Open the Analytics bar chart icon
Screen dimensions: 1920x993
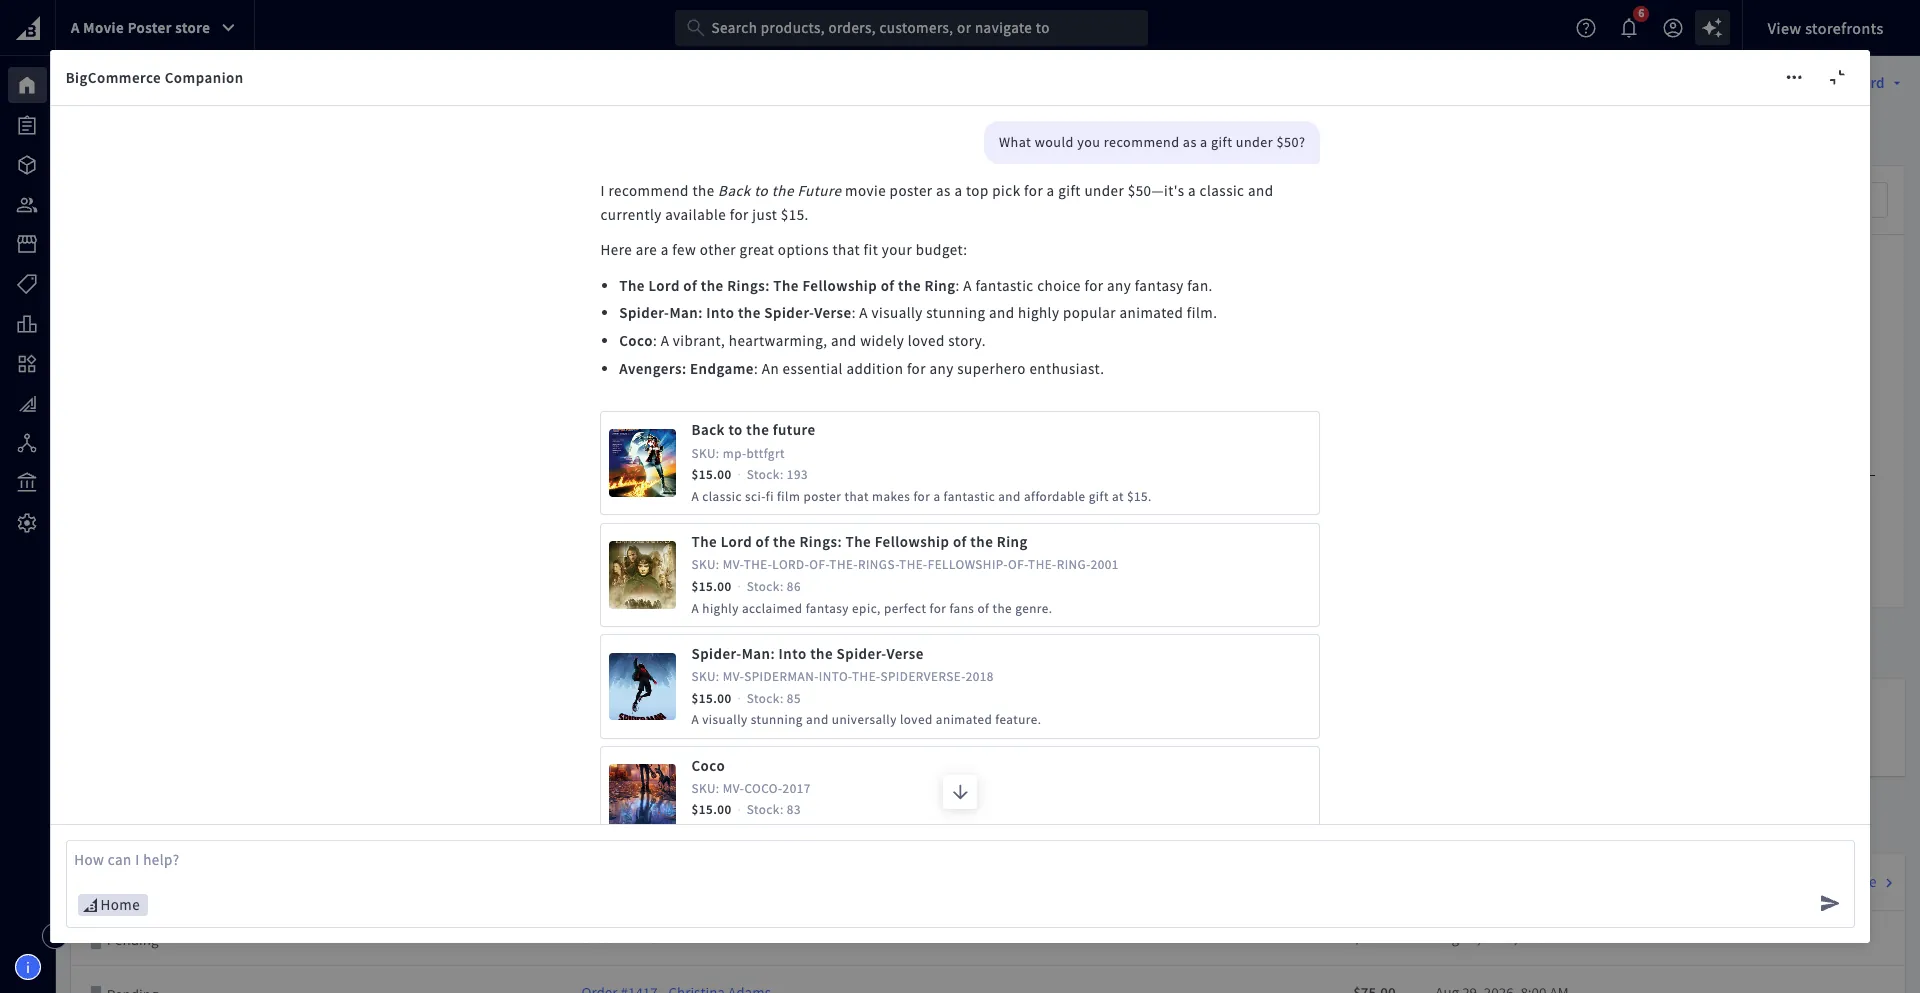pos(27,324)
